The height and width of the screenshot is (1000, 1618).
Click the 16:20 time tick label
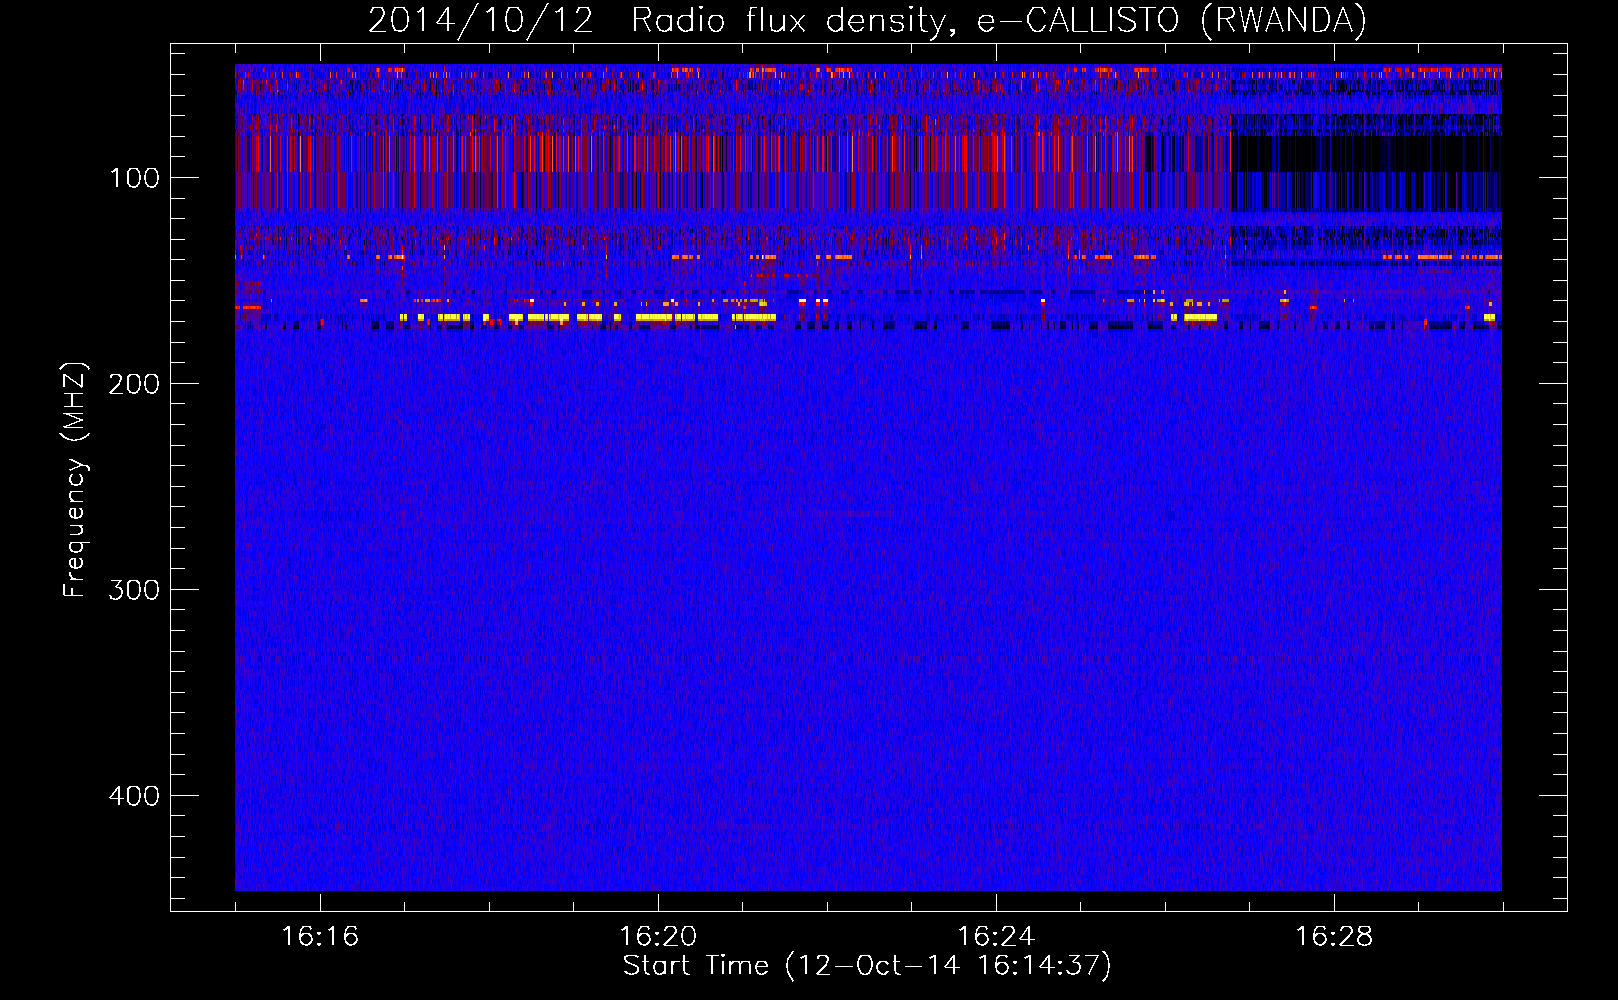tap(658, 937)
